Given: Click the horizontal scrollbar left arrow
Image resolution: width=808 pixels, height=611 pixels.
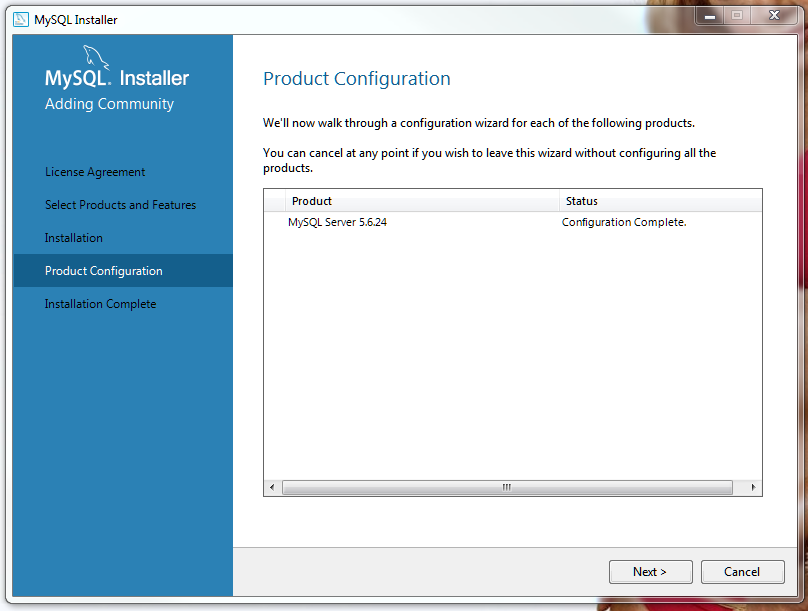Looking at the screenshot, I should (x=272, y=487).
